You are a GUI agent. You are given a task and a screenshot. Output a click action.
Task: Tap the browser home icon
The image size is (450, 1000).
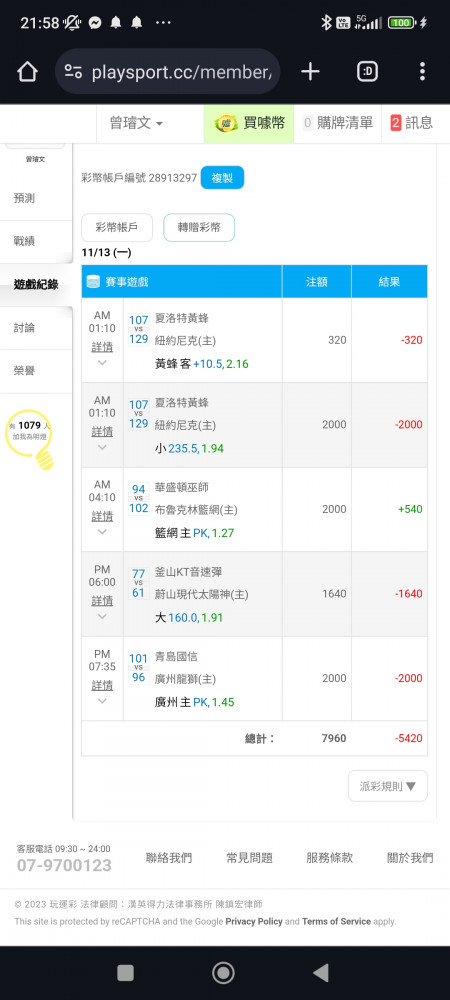pyautogui.click(x=27, y=71)
